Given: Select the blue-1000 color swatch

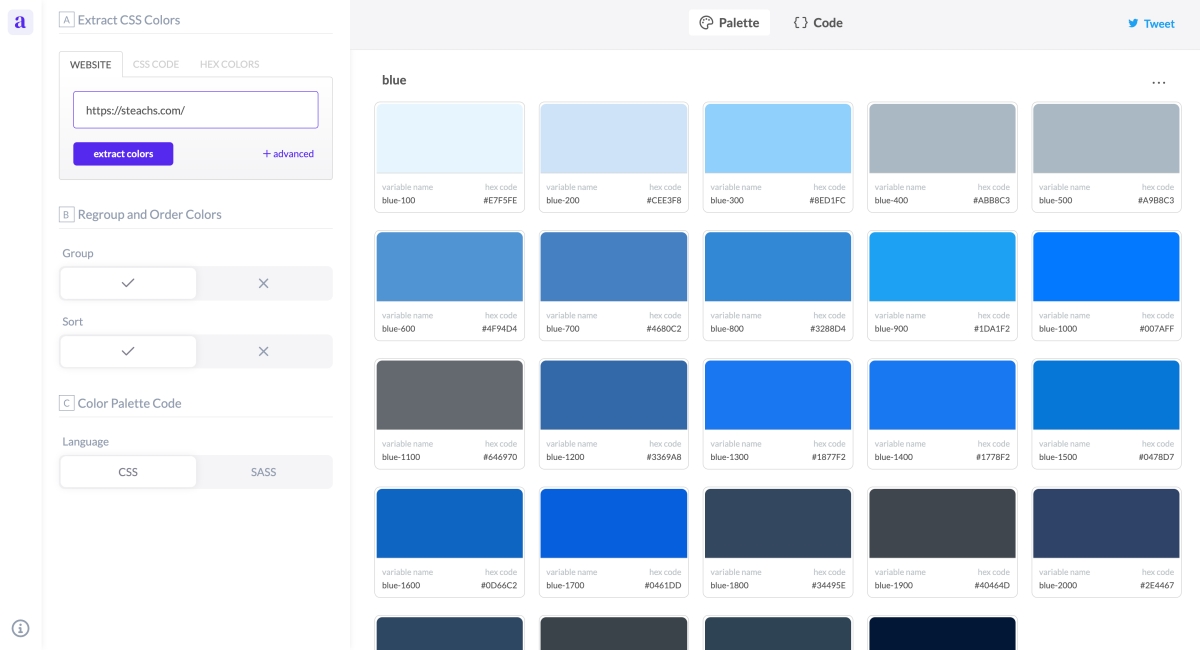Looking at the screenshot, I should (x=1107, y=267).
